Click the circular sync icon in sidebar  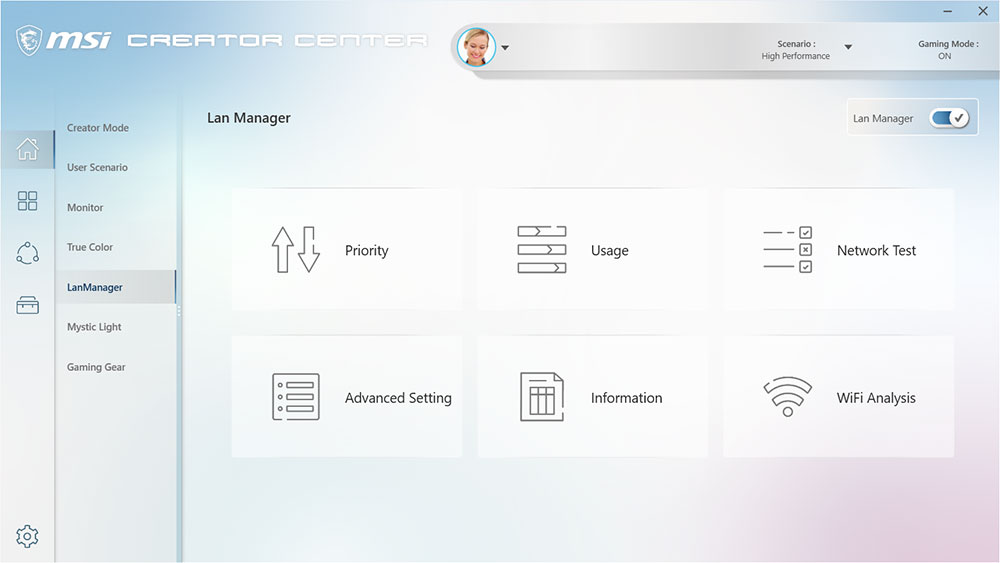pyautogui.click(x=28, y=253)
